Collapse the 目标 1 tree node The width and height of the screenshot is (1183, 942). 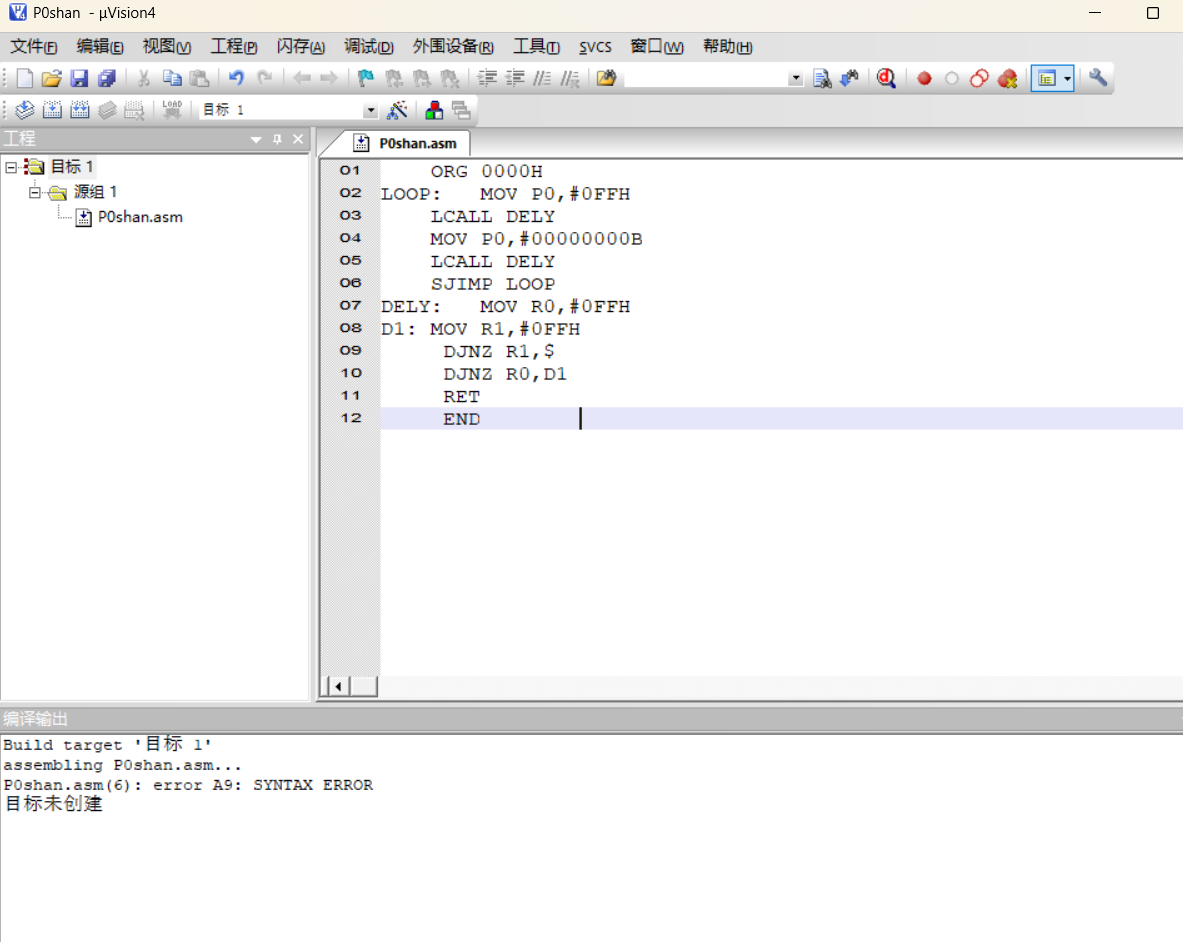point(11,167)
